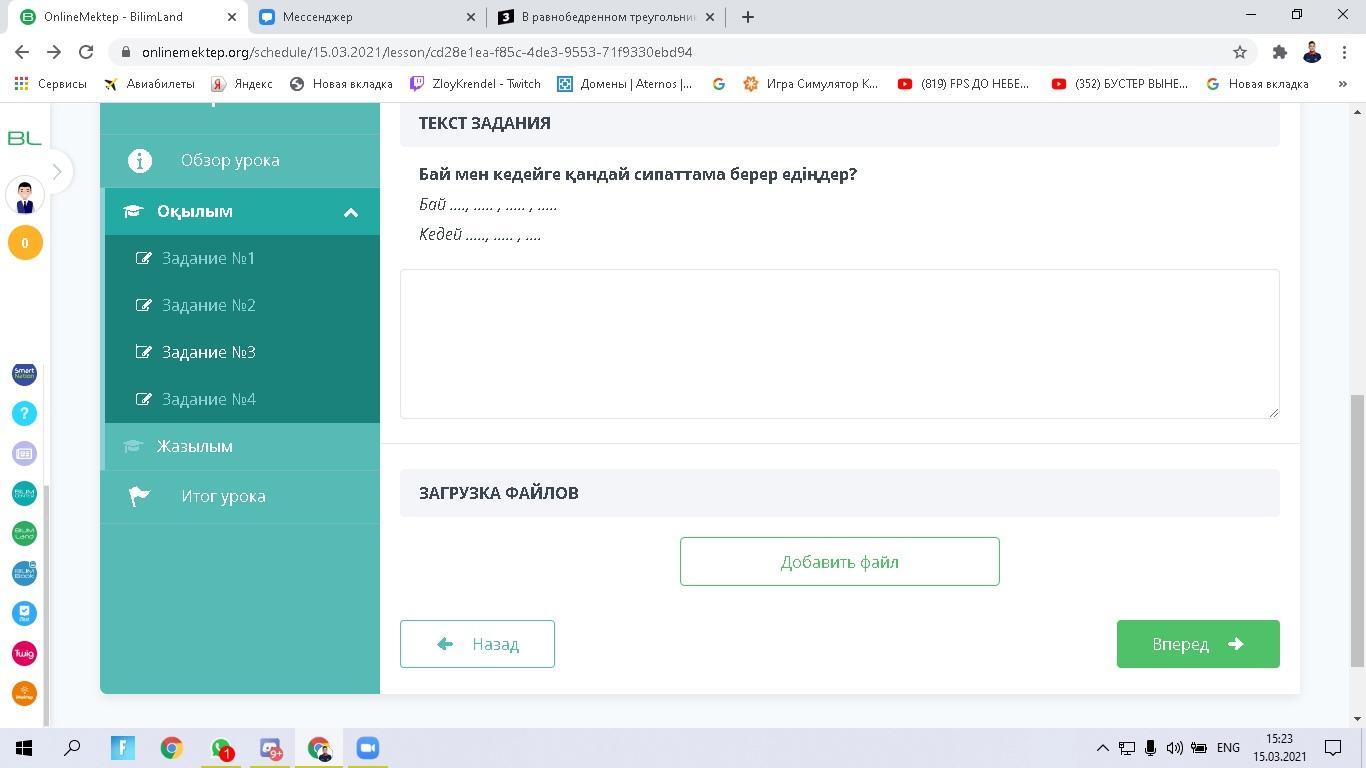Open Chrome extensions puzzle icon

(1279, 52)
